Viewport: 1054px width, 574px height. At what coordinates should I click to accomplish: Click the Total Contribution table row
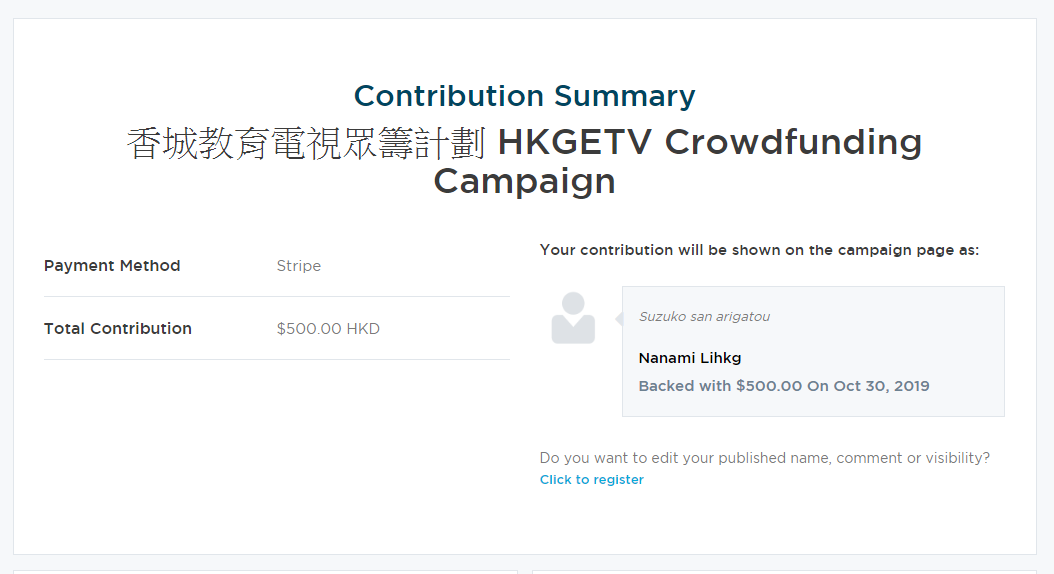click(x=277, y=329)
